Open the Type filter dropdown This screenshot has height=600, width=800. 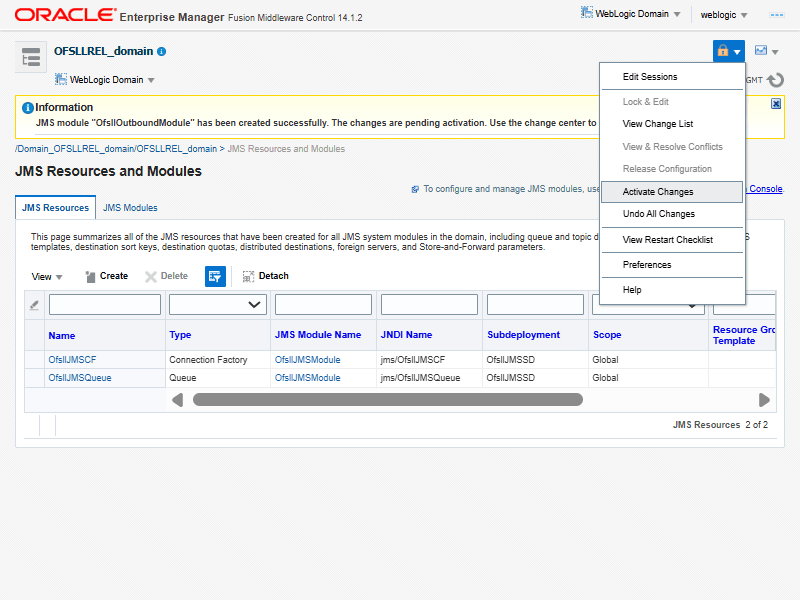218,305
